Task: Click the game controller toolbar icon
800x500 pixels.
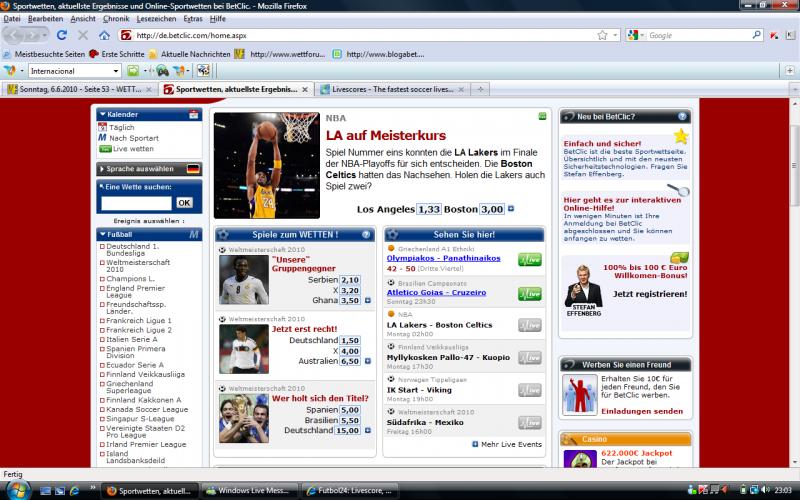Action: click(x=162, y=70)
